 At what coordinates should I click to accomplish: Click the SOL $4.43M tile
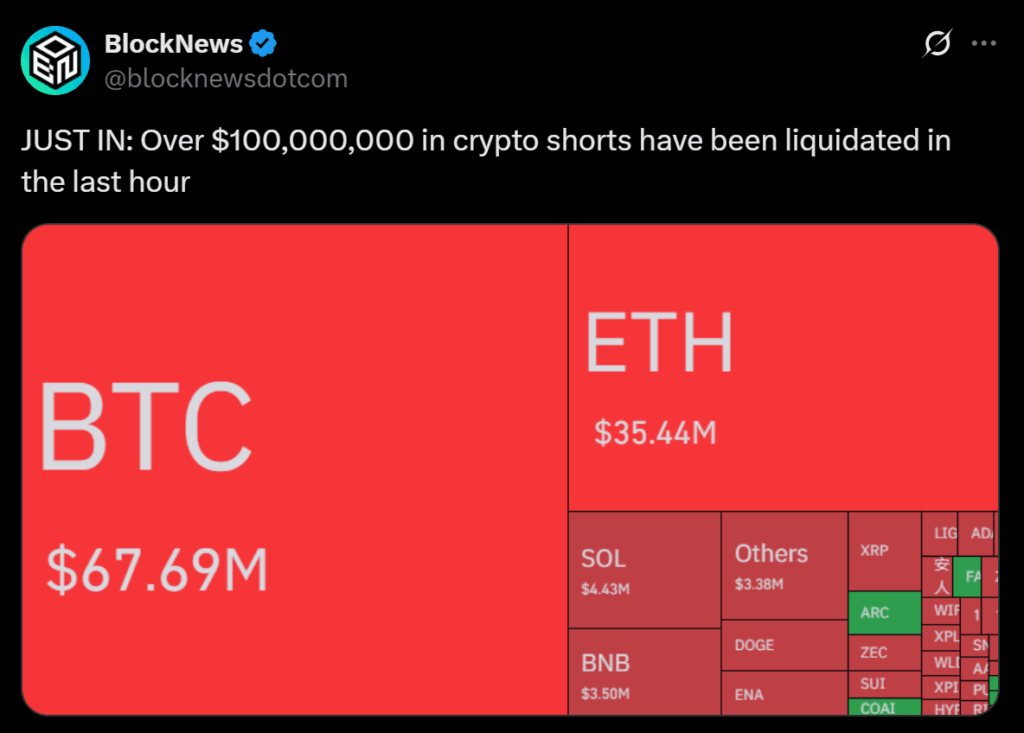click(644, 570)
